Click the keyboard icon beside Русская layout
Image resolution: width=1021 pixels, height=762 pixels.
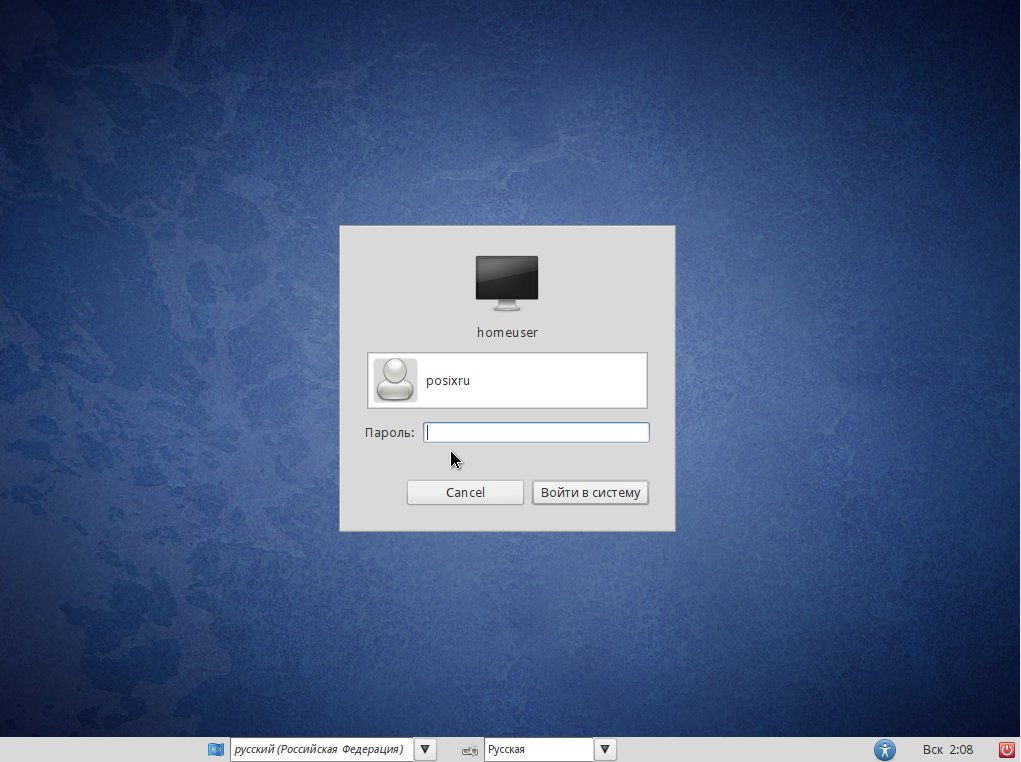pyautogui.click(x=469, y=750)
